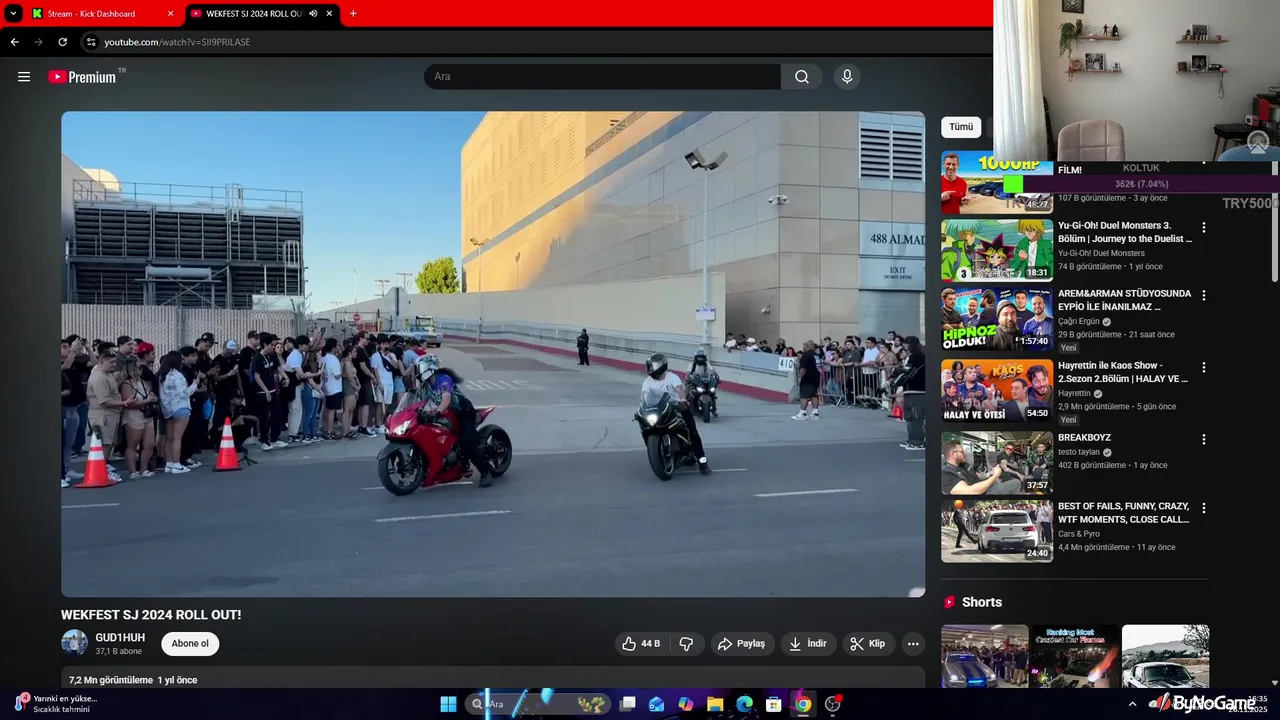1280x720 pixels.
Task: Like the video with 44 B thumbs-up
Action: pyautogui.click(x=641, y=644)
